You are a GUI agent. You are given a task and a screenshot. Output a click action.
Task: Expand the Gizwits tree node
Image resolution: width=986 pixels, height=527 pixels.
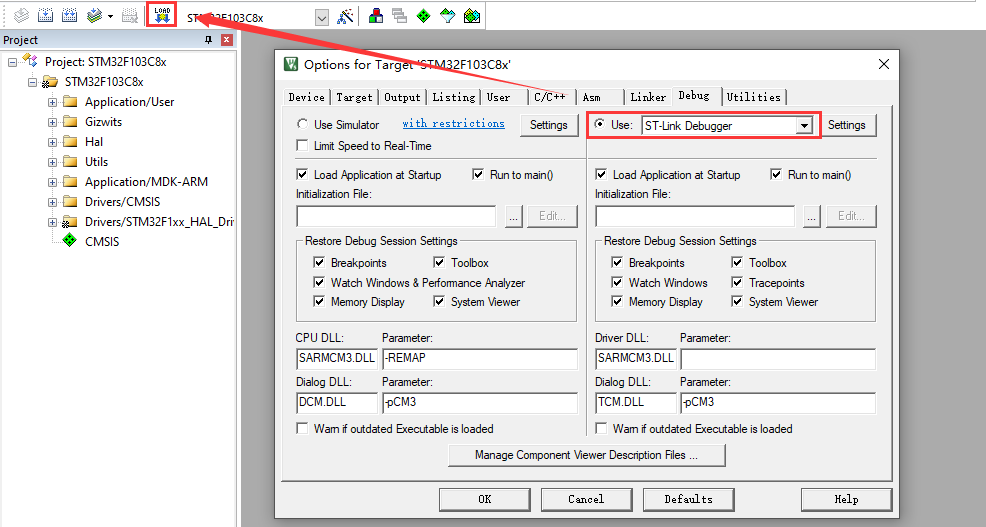pos(52,122)
